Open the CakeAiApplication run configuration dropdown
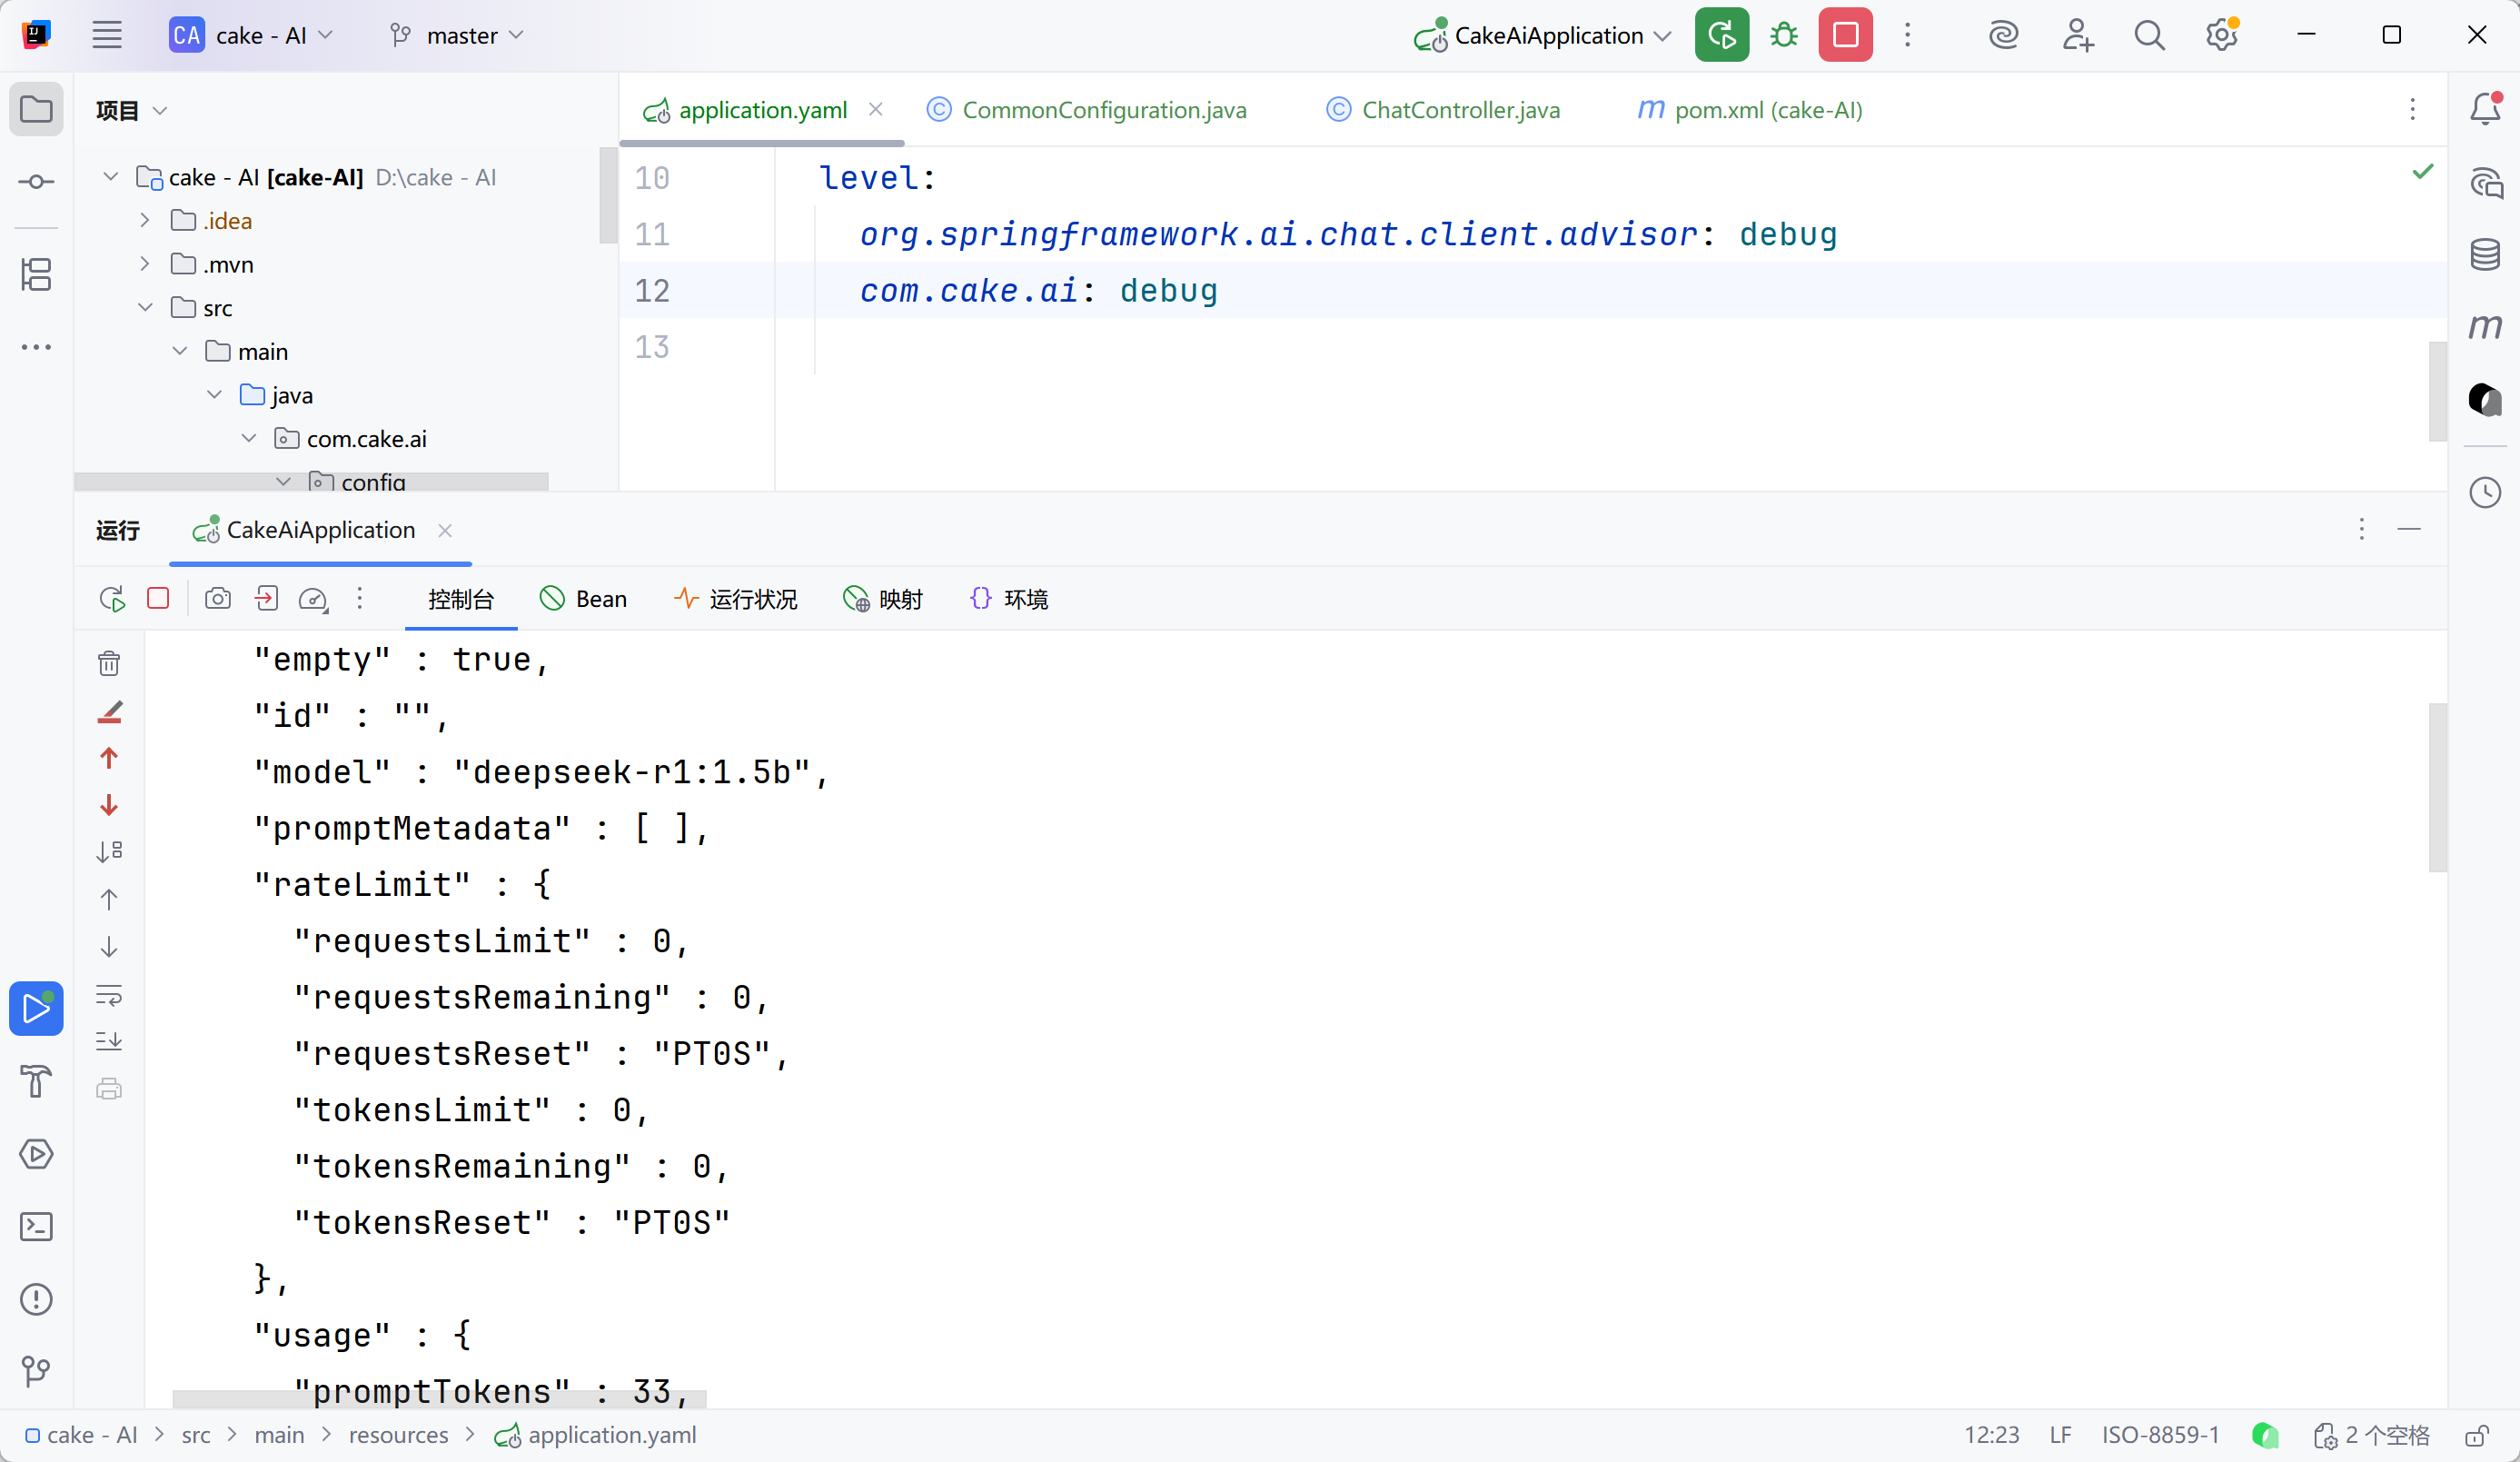 tap(1548, 36)
